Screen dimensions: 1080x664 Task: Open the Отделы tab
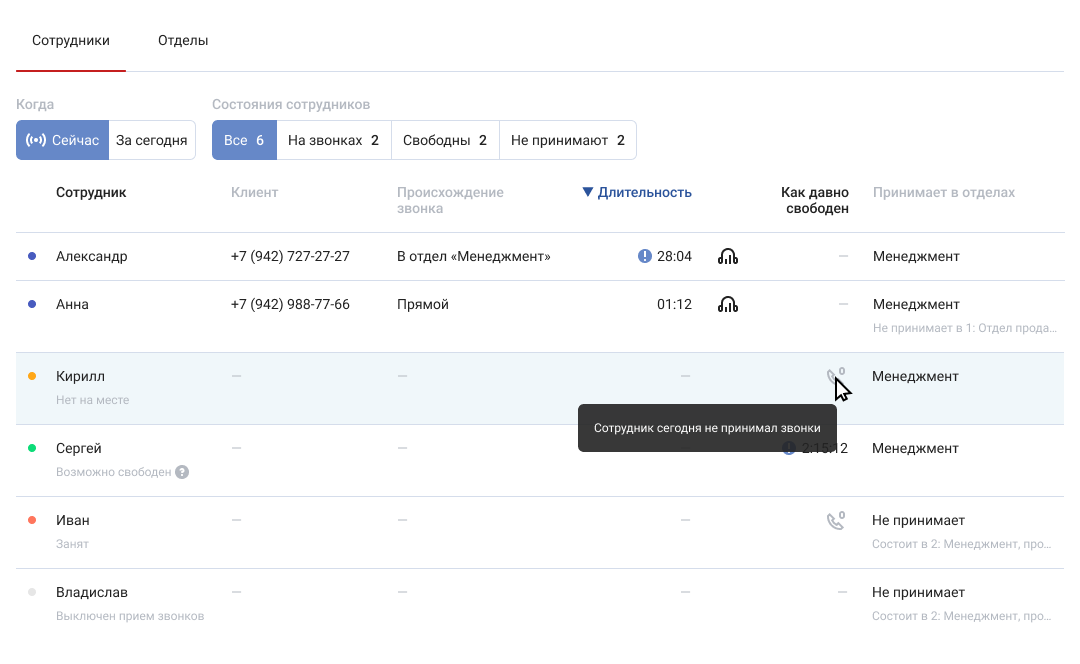point(183,41)
